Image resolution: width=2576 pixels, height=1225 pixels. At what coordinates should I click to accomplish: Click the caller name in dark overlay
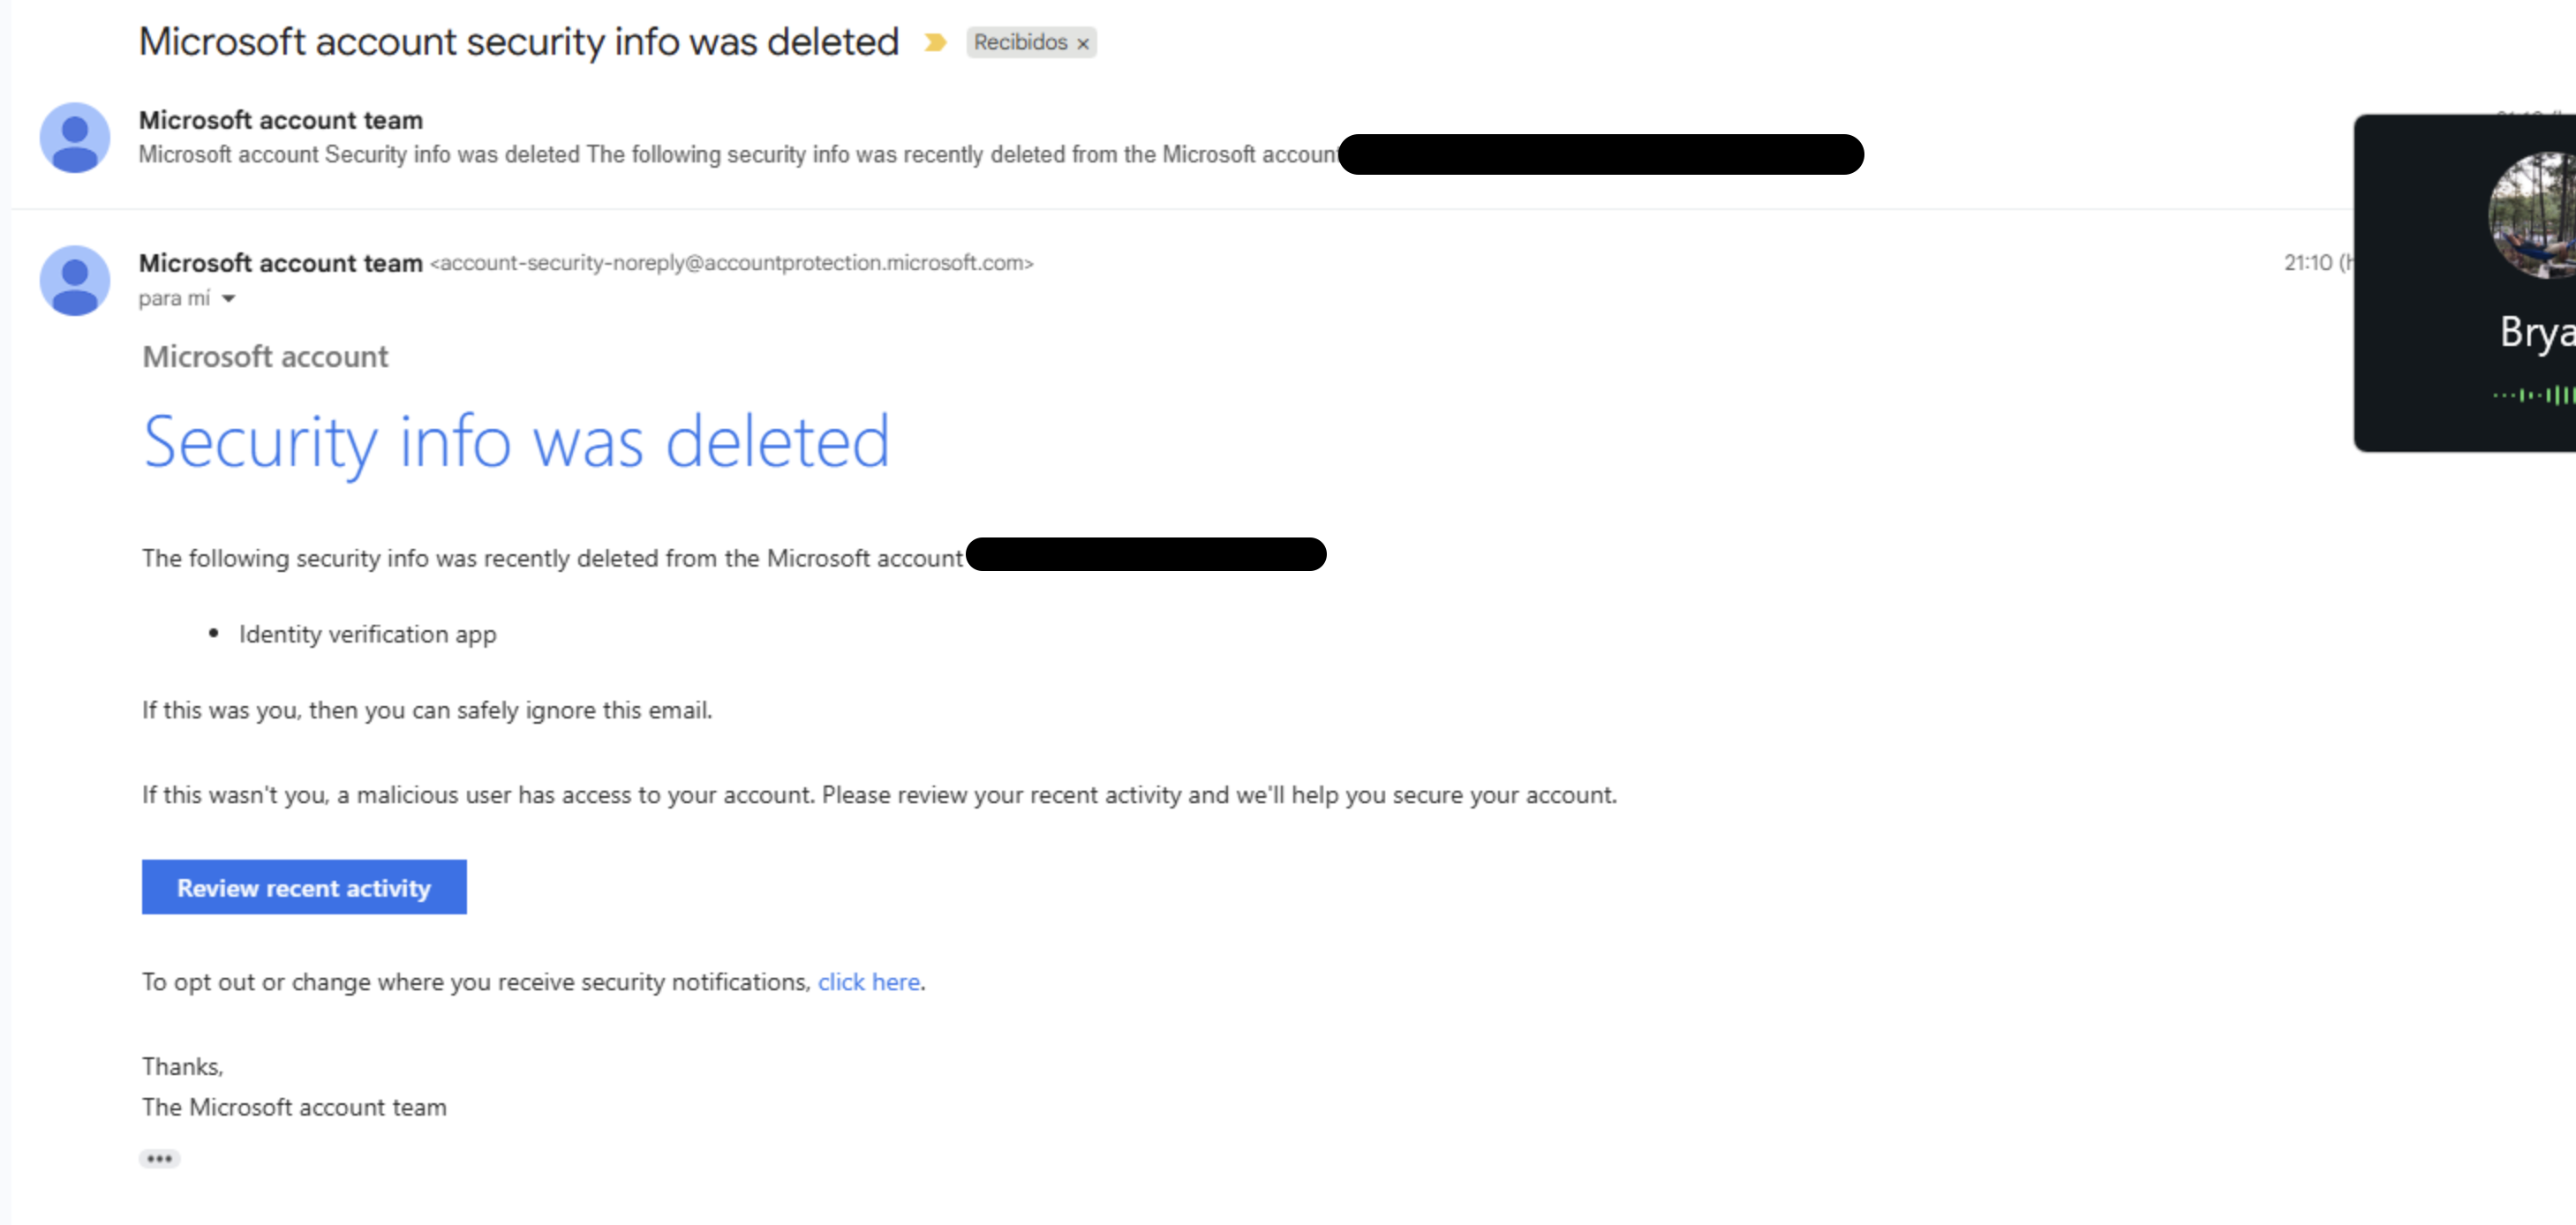[2538, 333]
